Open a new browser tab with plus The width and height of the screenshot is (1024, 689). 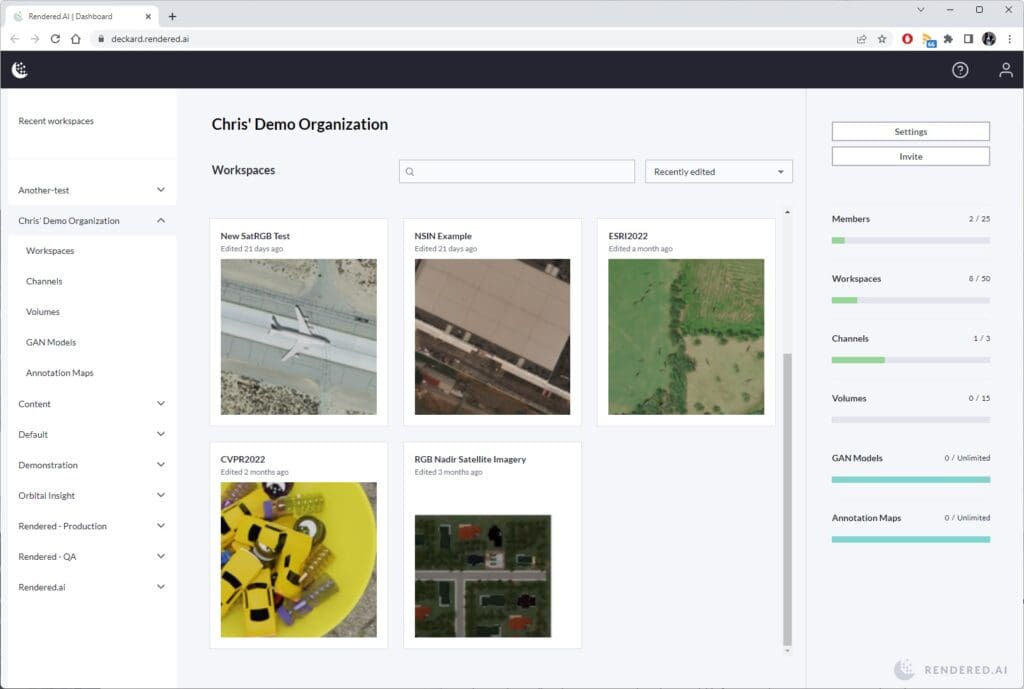point(172,16)
